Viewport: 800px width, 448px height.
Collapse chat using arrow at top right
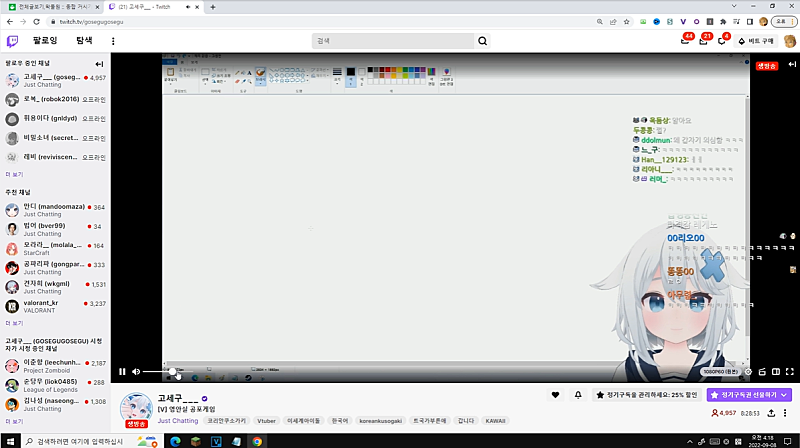pyautogui.click(x=792, y=64)
